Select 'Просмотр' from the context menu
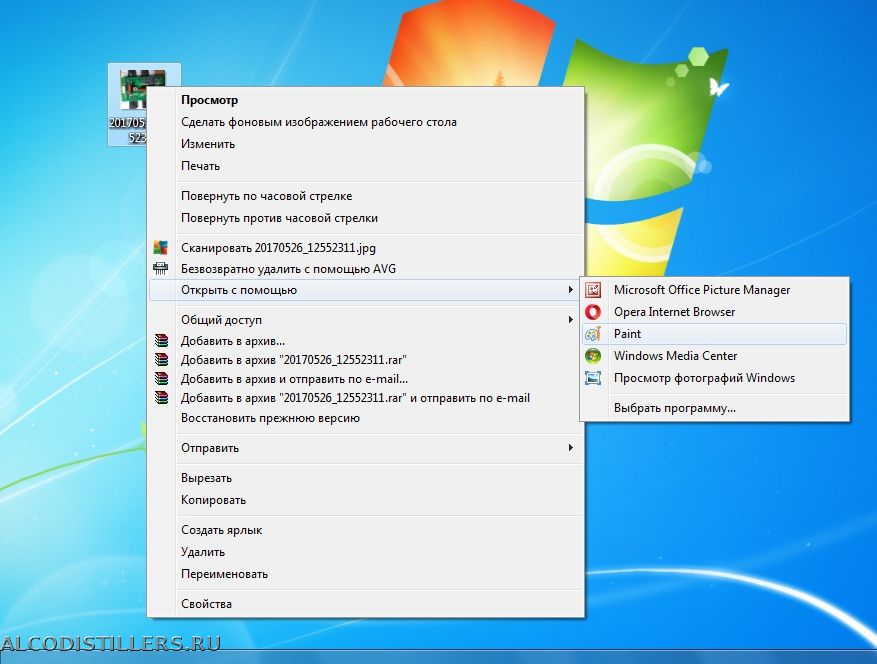The height and width of the screenshot is (664, 877). [209, 100]
